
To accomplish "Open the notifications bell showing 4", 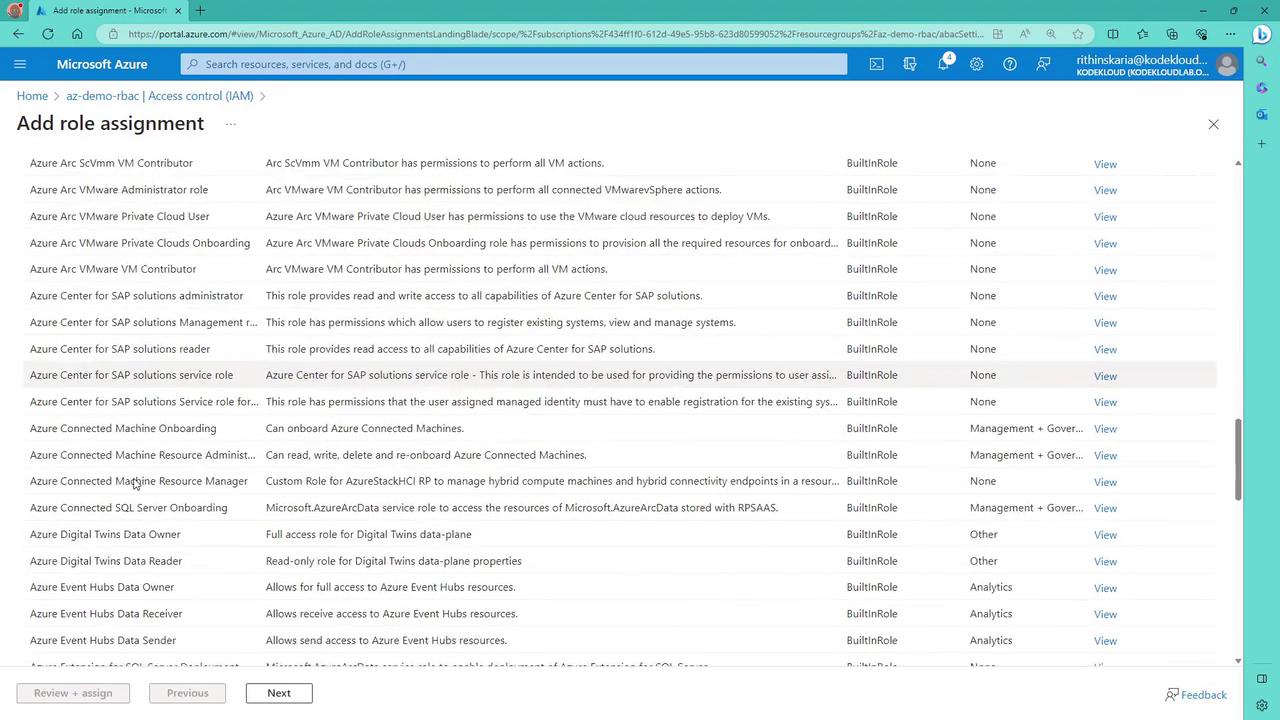I will pyautogui.click(x=943, y=63).
